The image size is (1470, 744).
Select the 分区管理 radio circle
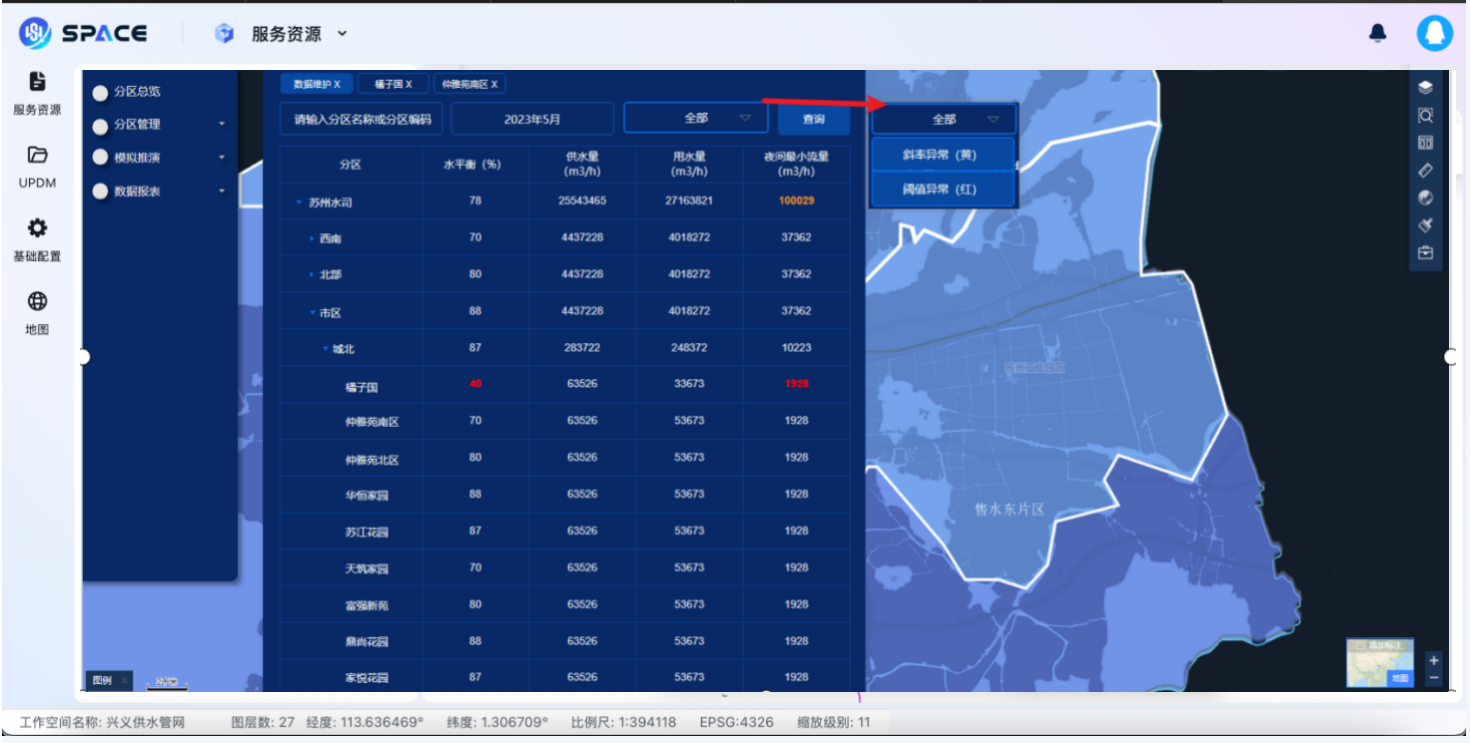click(100, 126)
